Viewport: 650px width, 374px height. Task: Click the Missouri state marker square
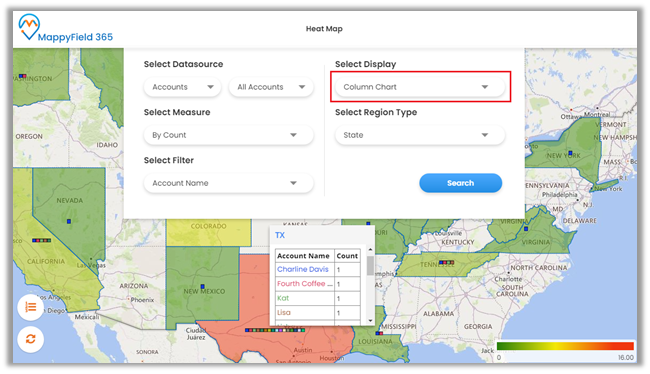pyautogui.click(x=368, y=223)
